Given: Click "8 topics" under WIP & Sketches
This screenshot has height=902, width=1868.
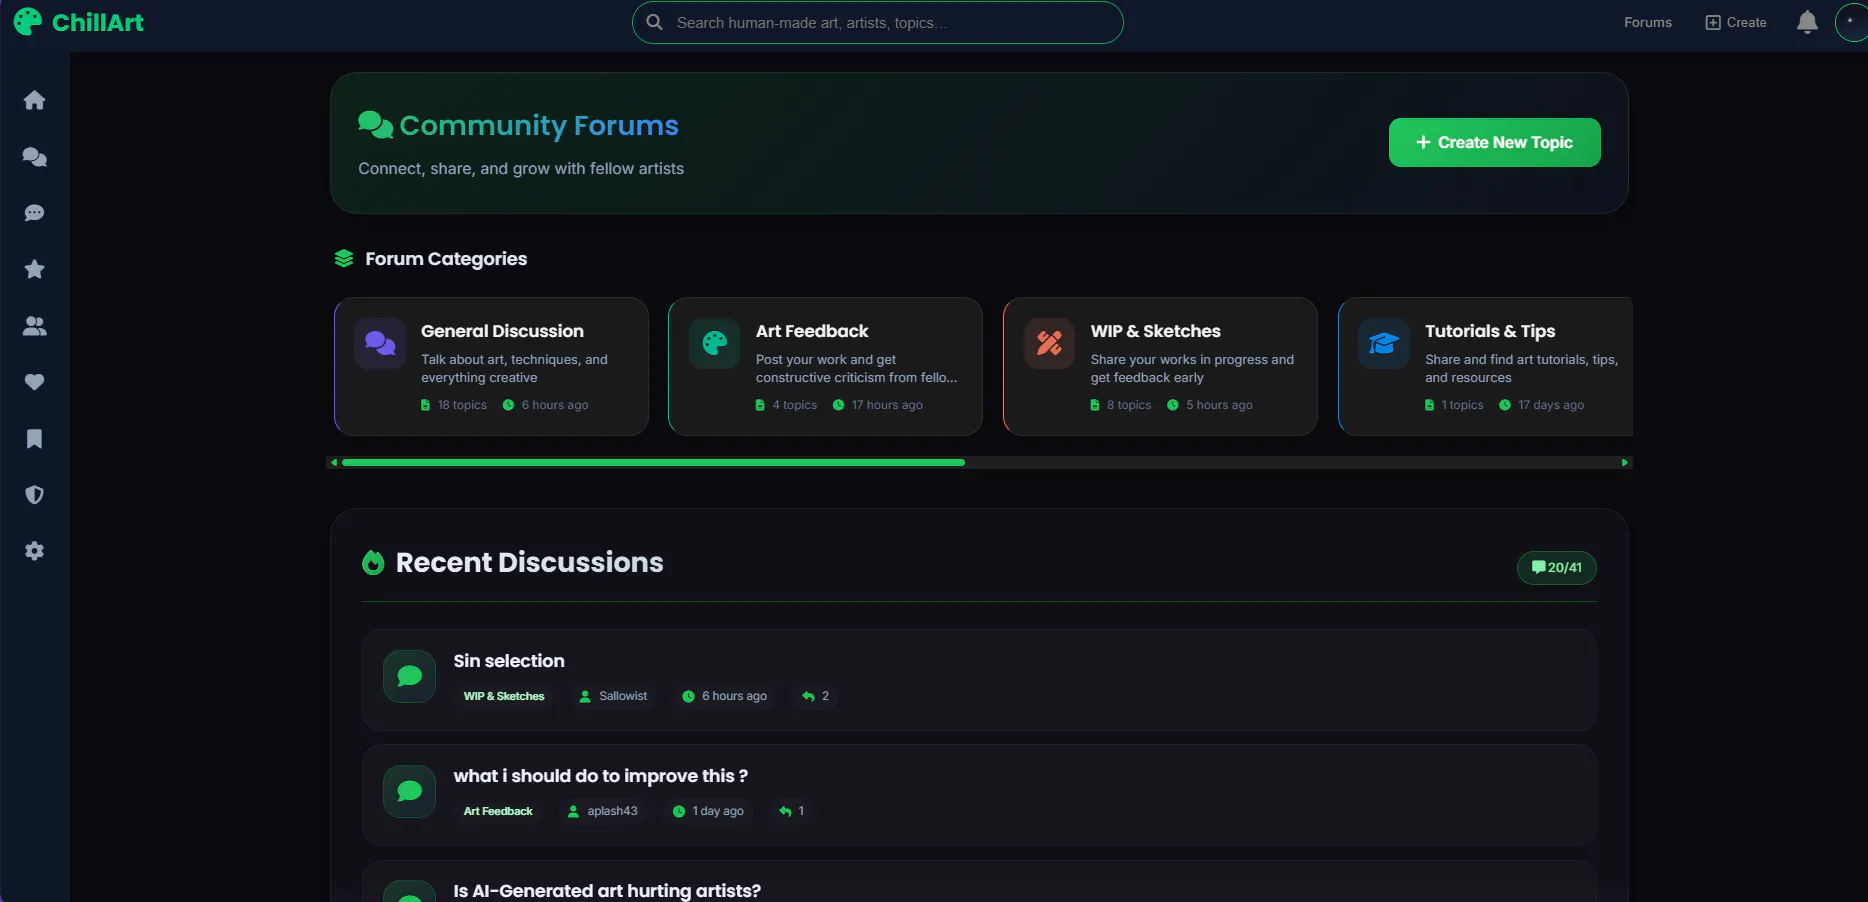Looking at the screenshot, I should tap(1129, 405).
